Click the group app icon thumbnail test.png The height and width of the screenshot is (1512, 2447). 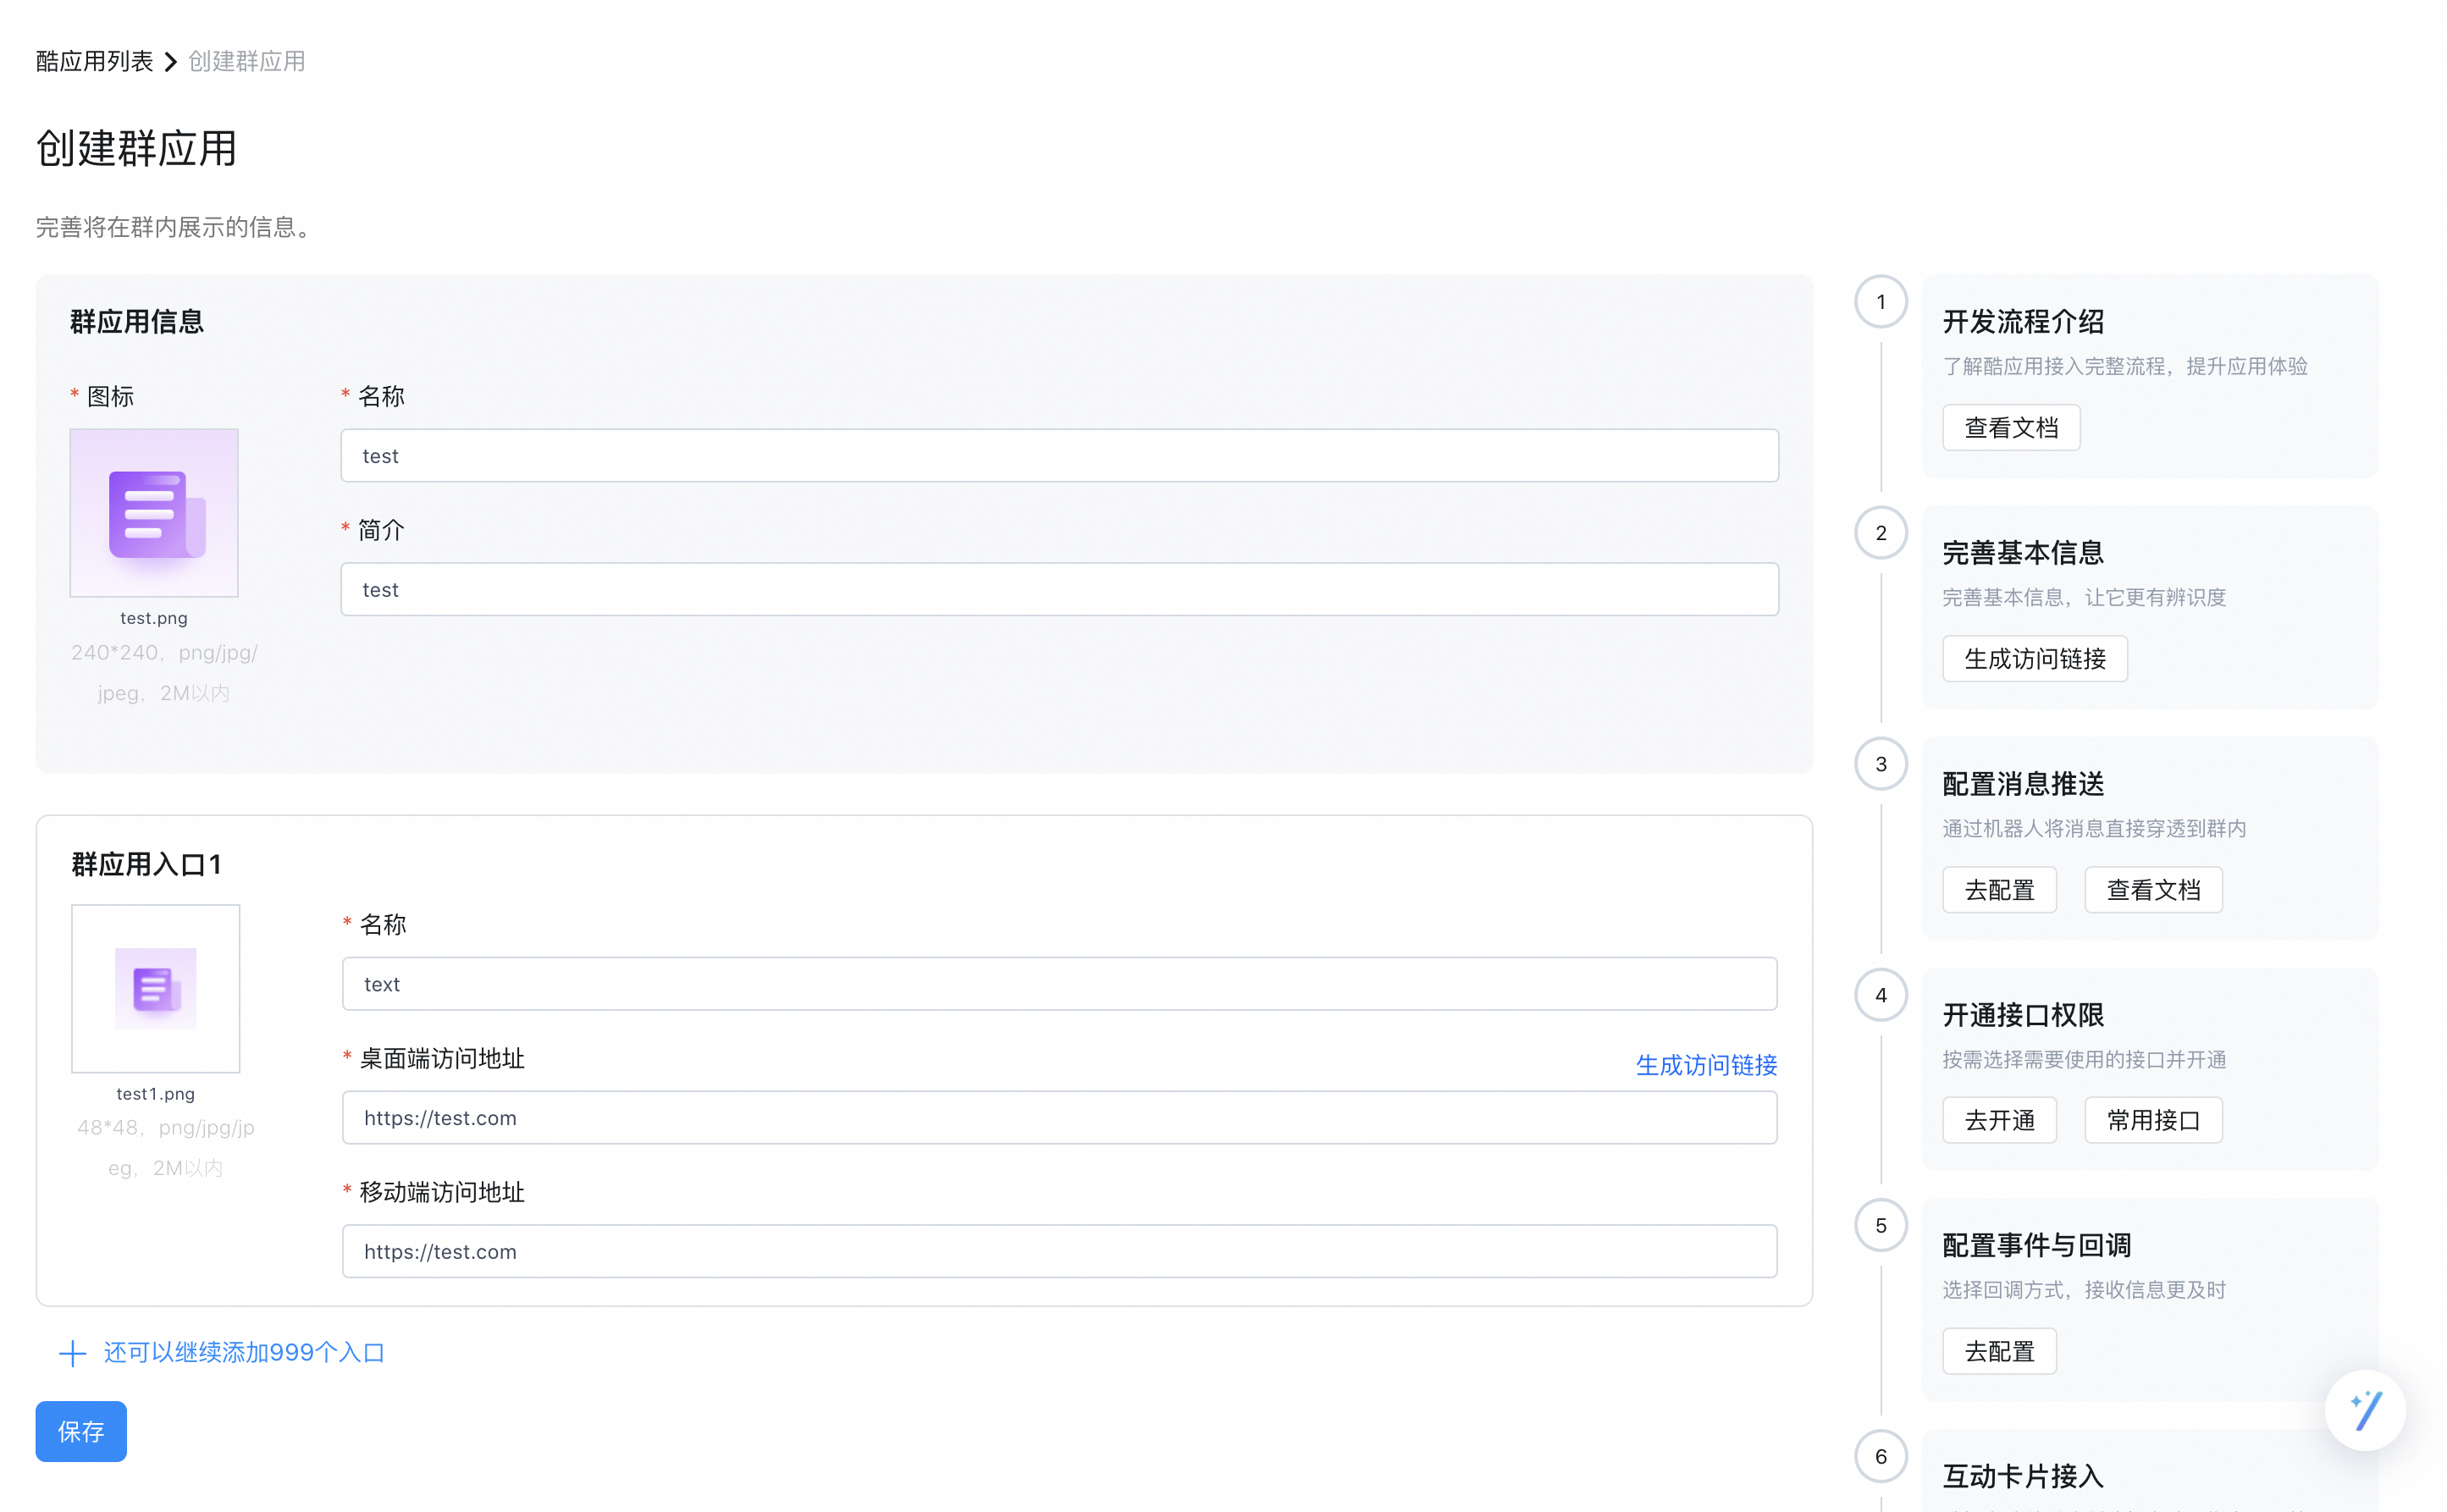tap(154, 513)
